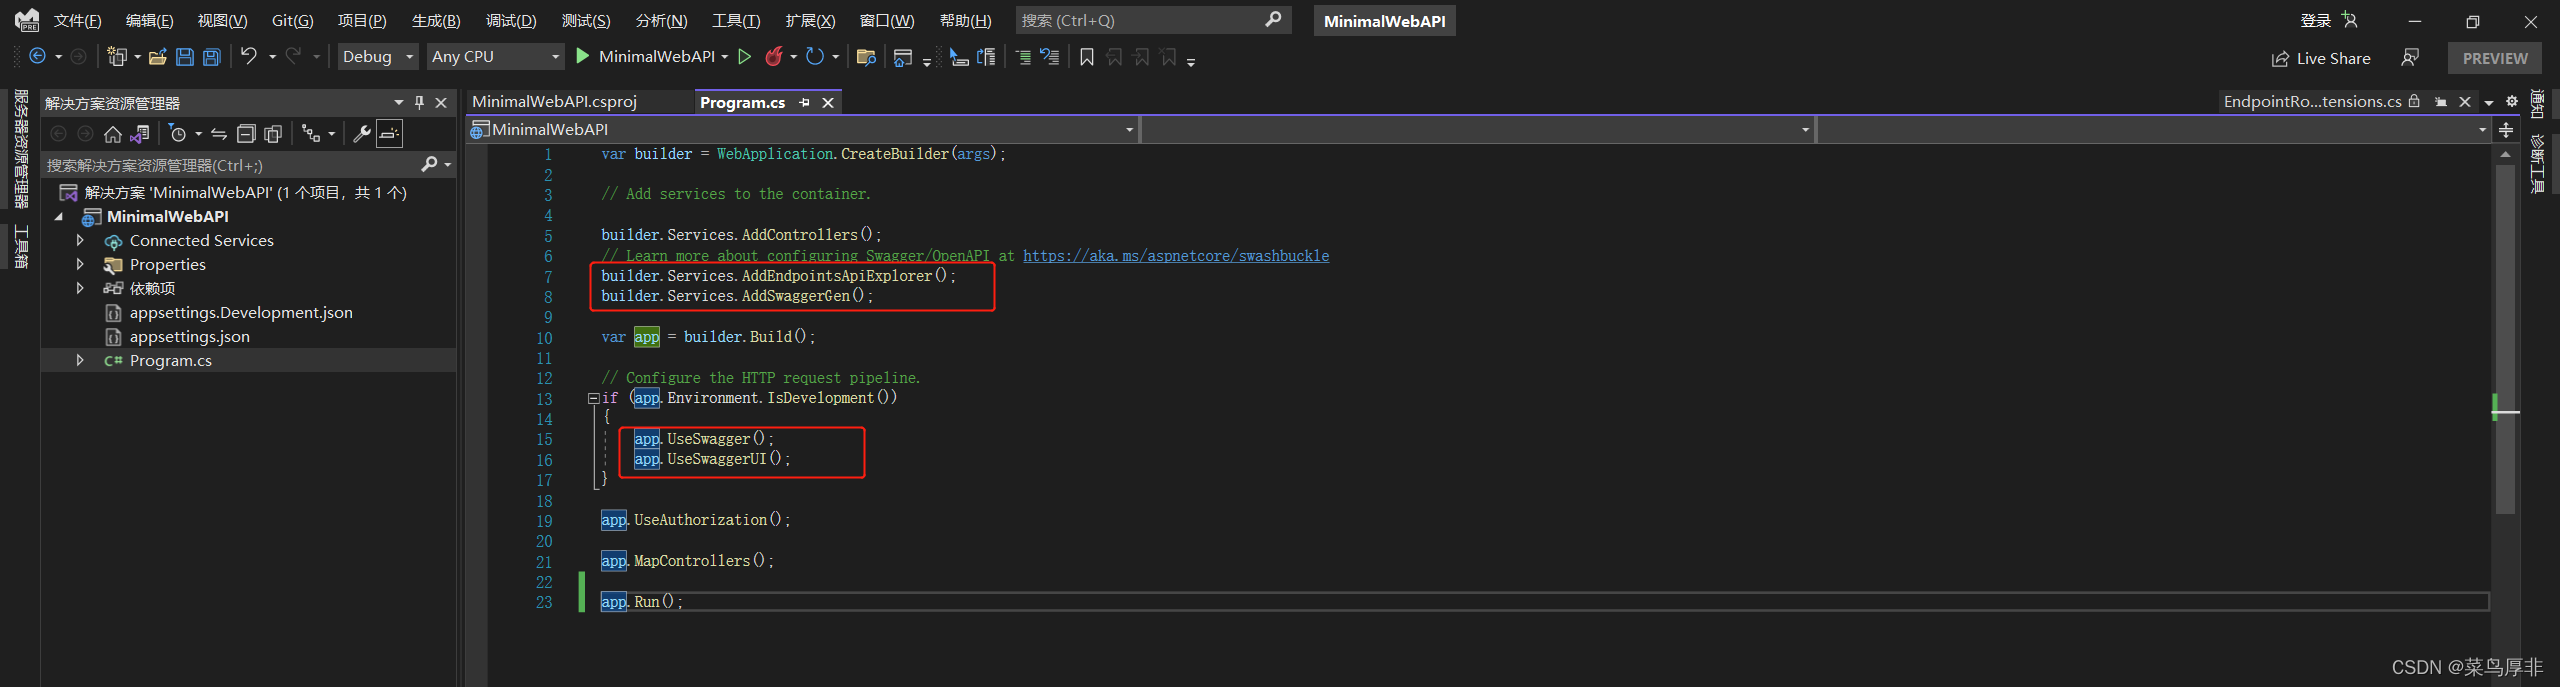The width and height of the screenshot is (2560, 687).
Task: Open the MinimalWebAPI project navigation combo box
Action: (802, 130)
